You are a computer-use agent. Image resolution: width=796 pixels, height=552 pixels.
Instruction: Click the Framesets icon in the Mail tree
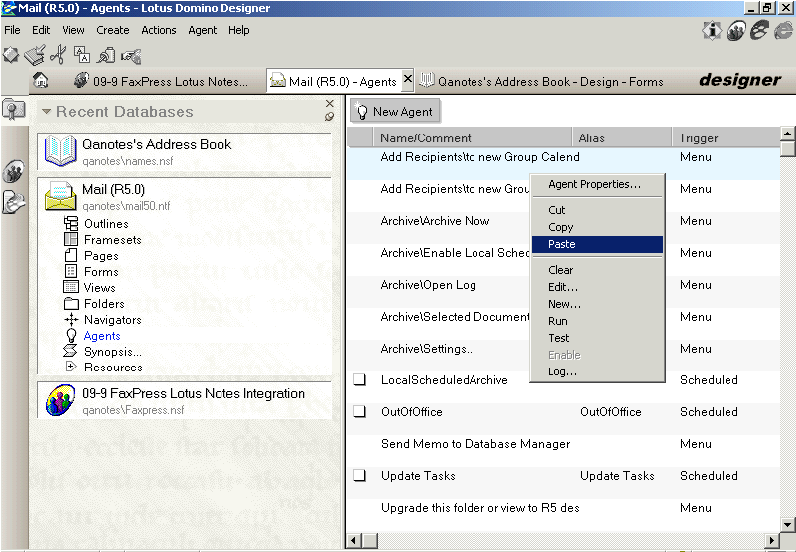tap(71, 240)
